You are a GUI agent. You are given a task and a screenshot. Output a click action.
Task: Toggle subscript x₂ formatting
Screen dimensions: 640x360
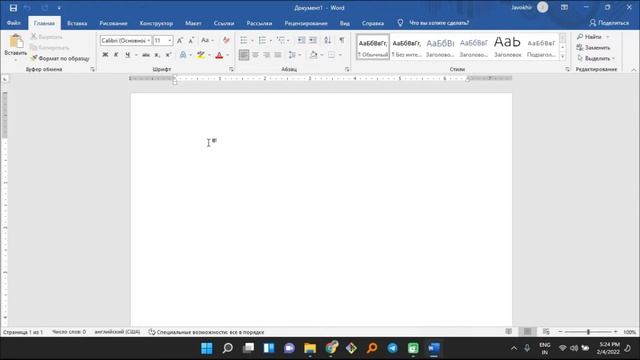pos(157,55)
